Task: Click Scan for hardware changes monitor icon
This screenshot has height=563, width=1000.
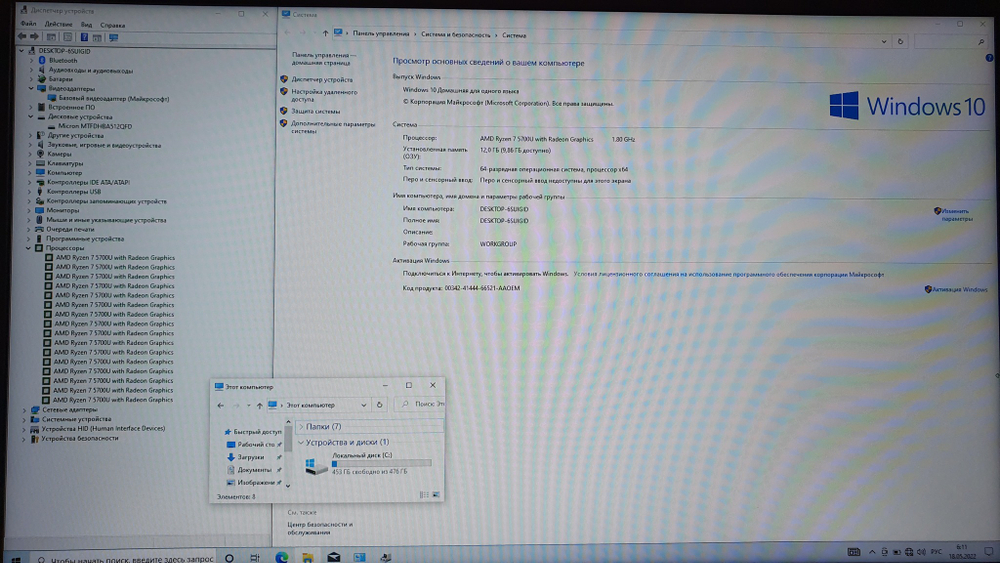Action: pyautogui.click(x=114, y=38)
